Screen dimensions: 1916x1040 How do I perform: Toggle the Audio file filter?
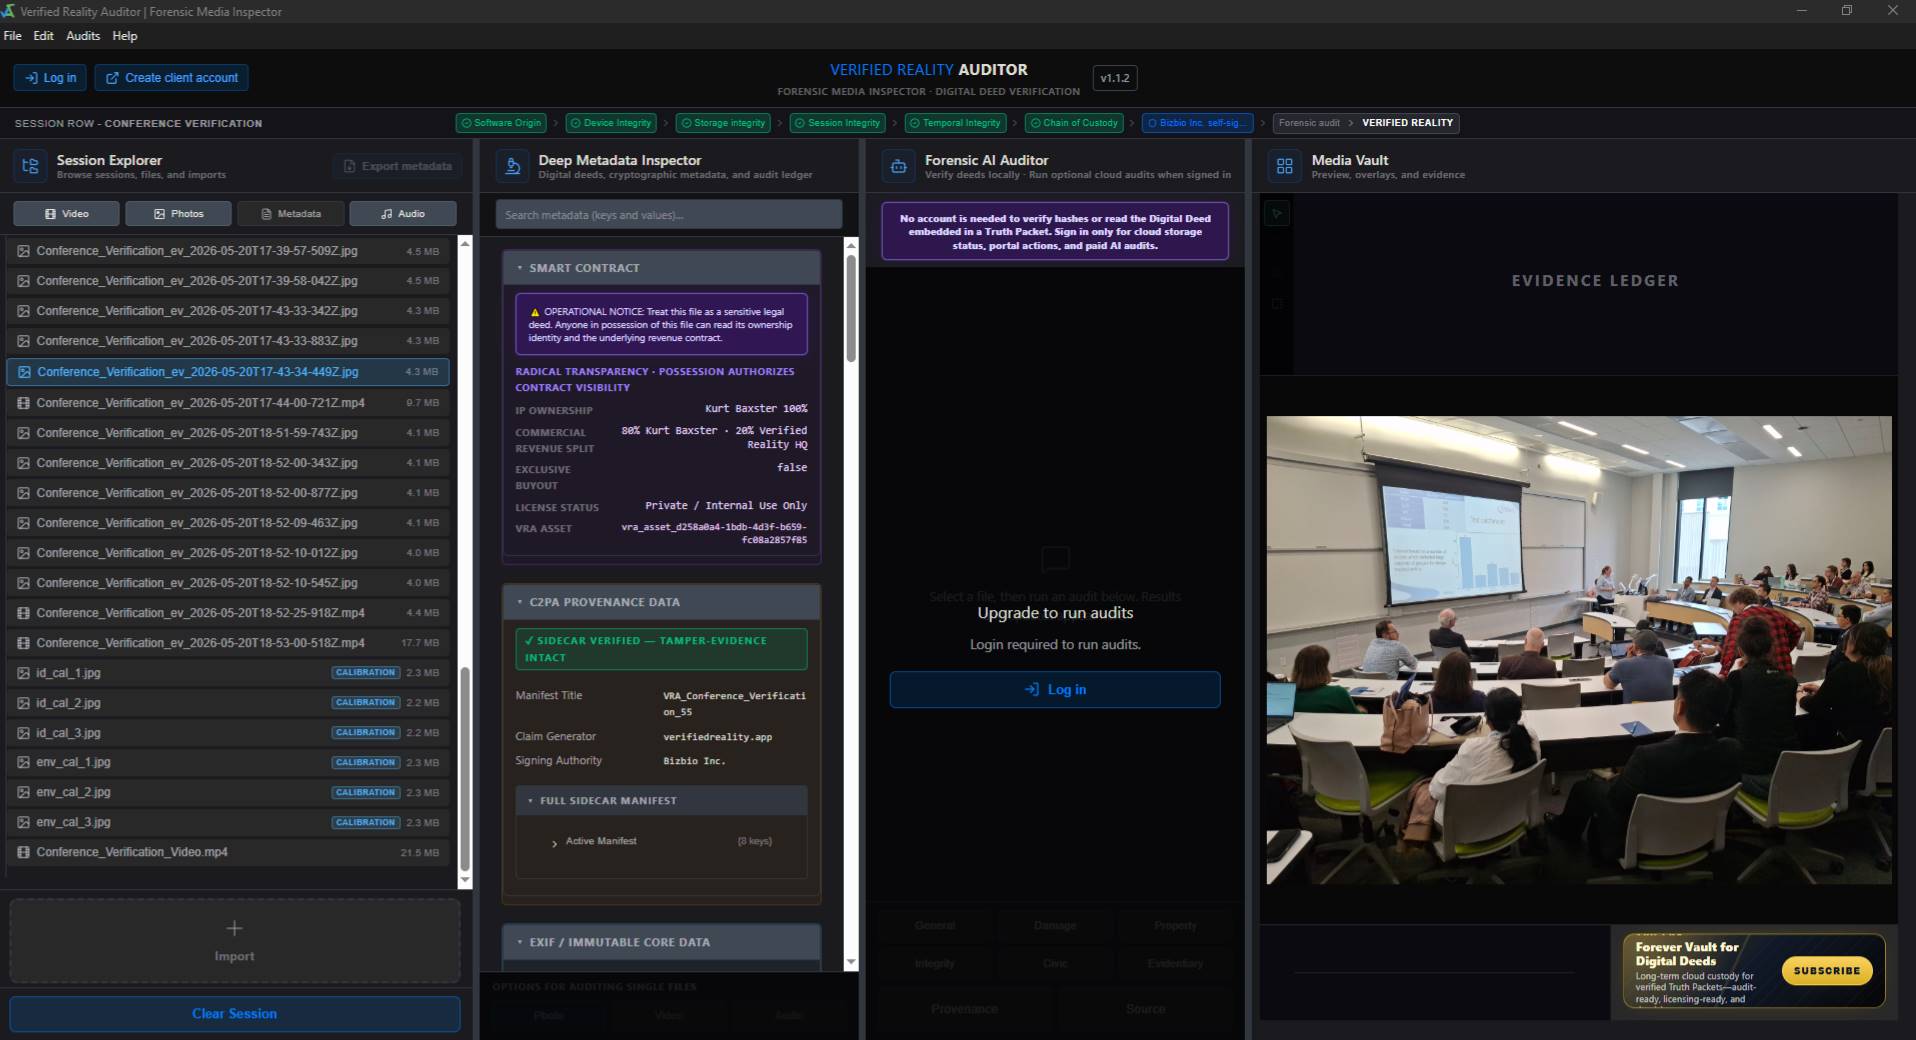(x=402, y=214)
